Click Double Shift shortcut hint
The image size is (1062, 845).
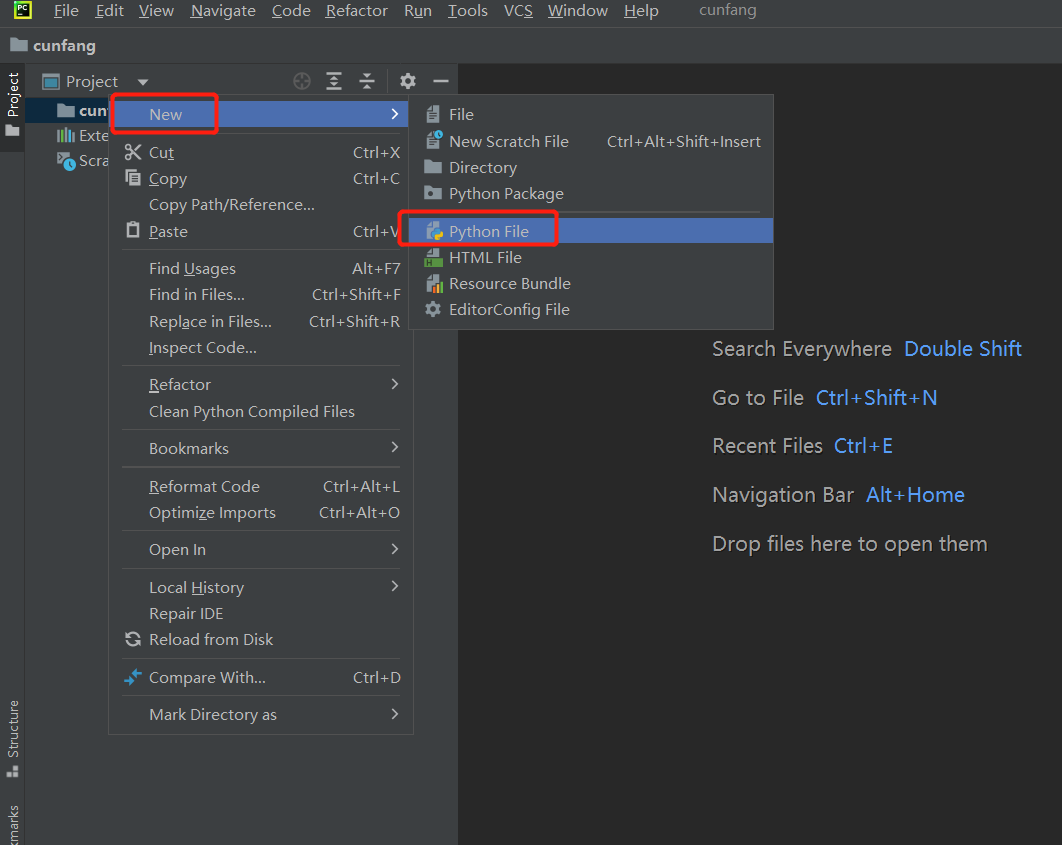tap(962, 349)
